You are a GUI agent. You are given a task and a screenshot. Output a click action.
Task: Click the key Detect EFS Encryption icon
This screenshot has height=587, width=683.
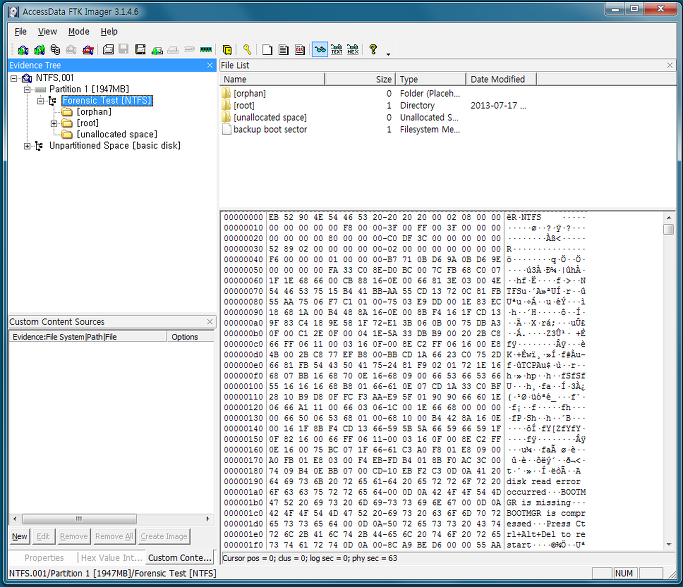(x=247, y=50)
